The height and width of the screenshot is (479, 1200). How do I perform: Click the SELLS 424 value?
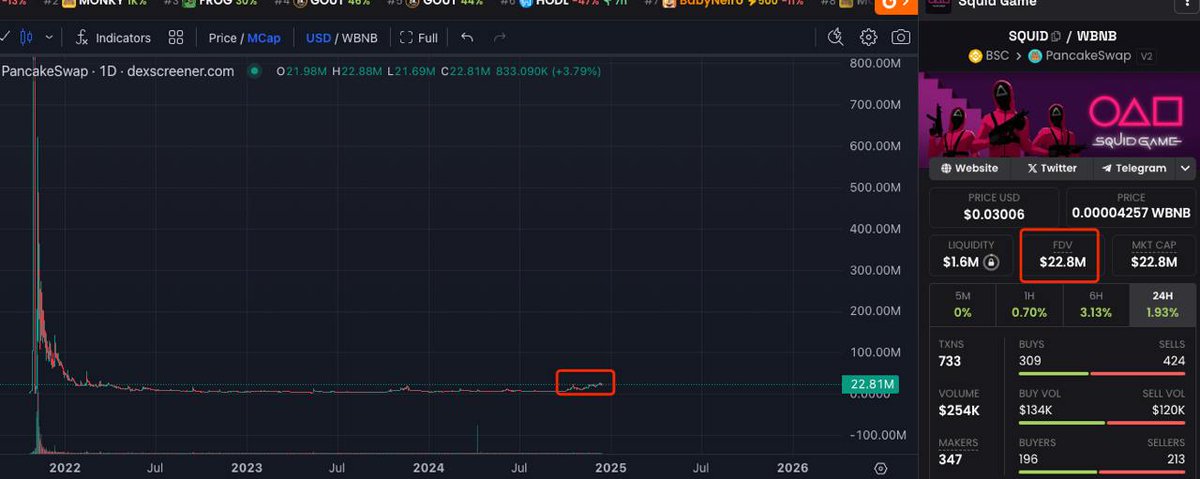click(1173, 360)
